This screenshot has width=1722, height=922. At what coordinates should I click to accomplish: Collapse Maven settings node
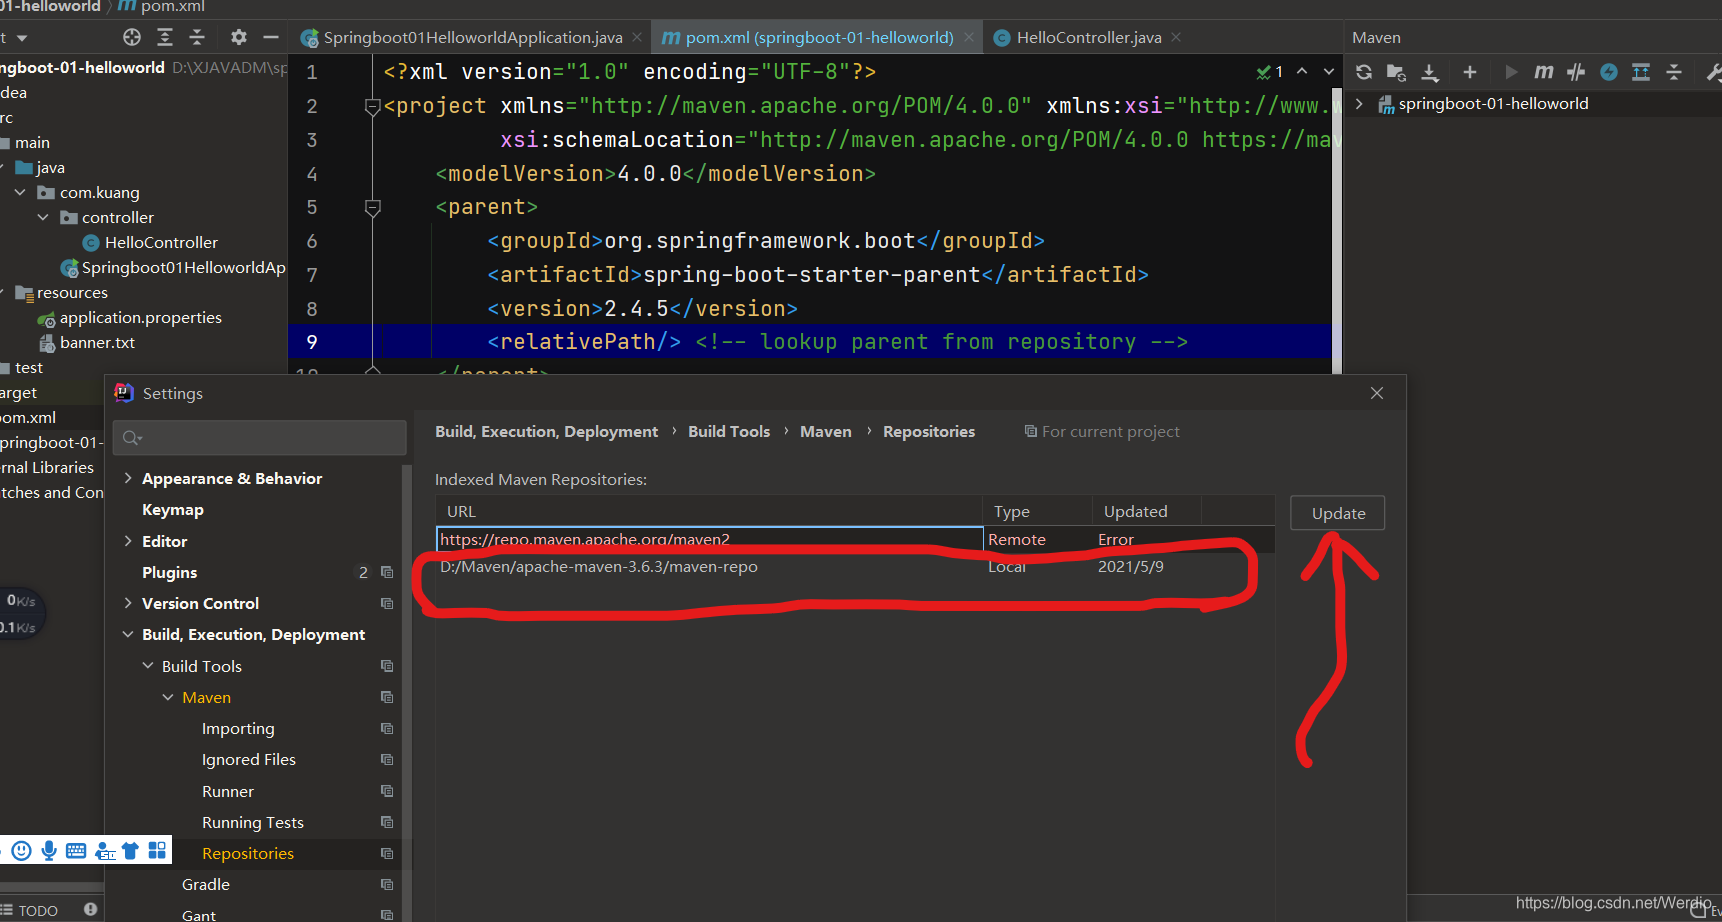168,697
